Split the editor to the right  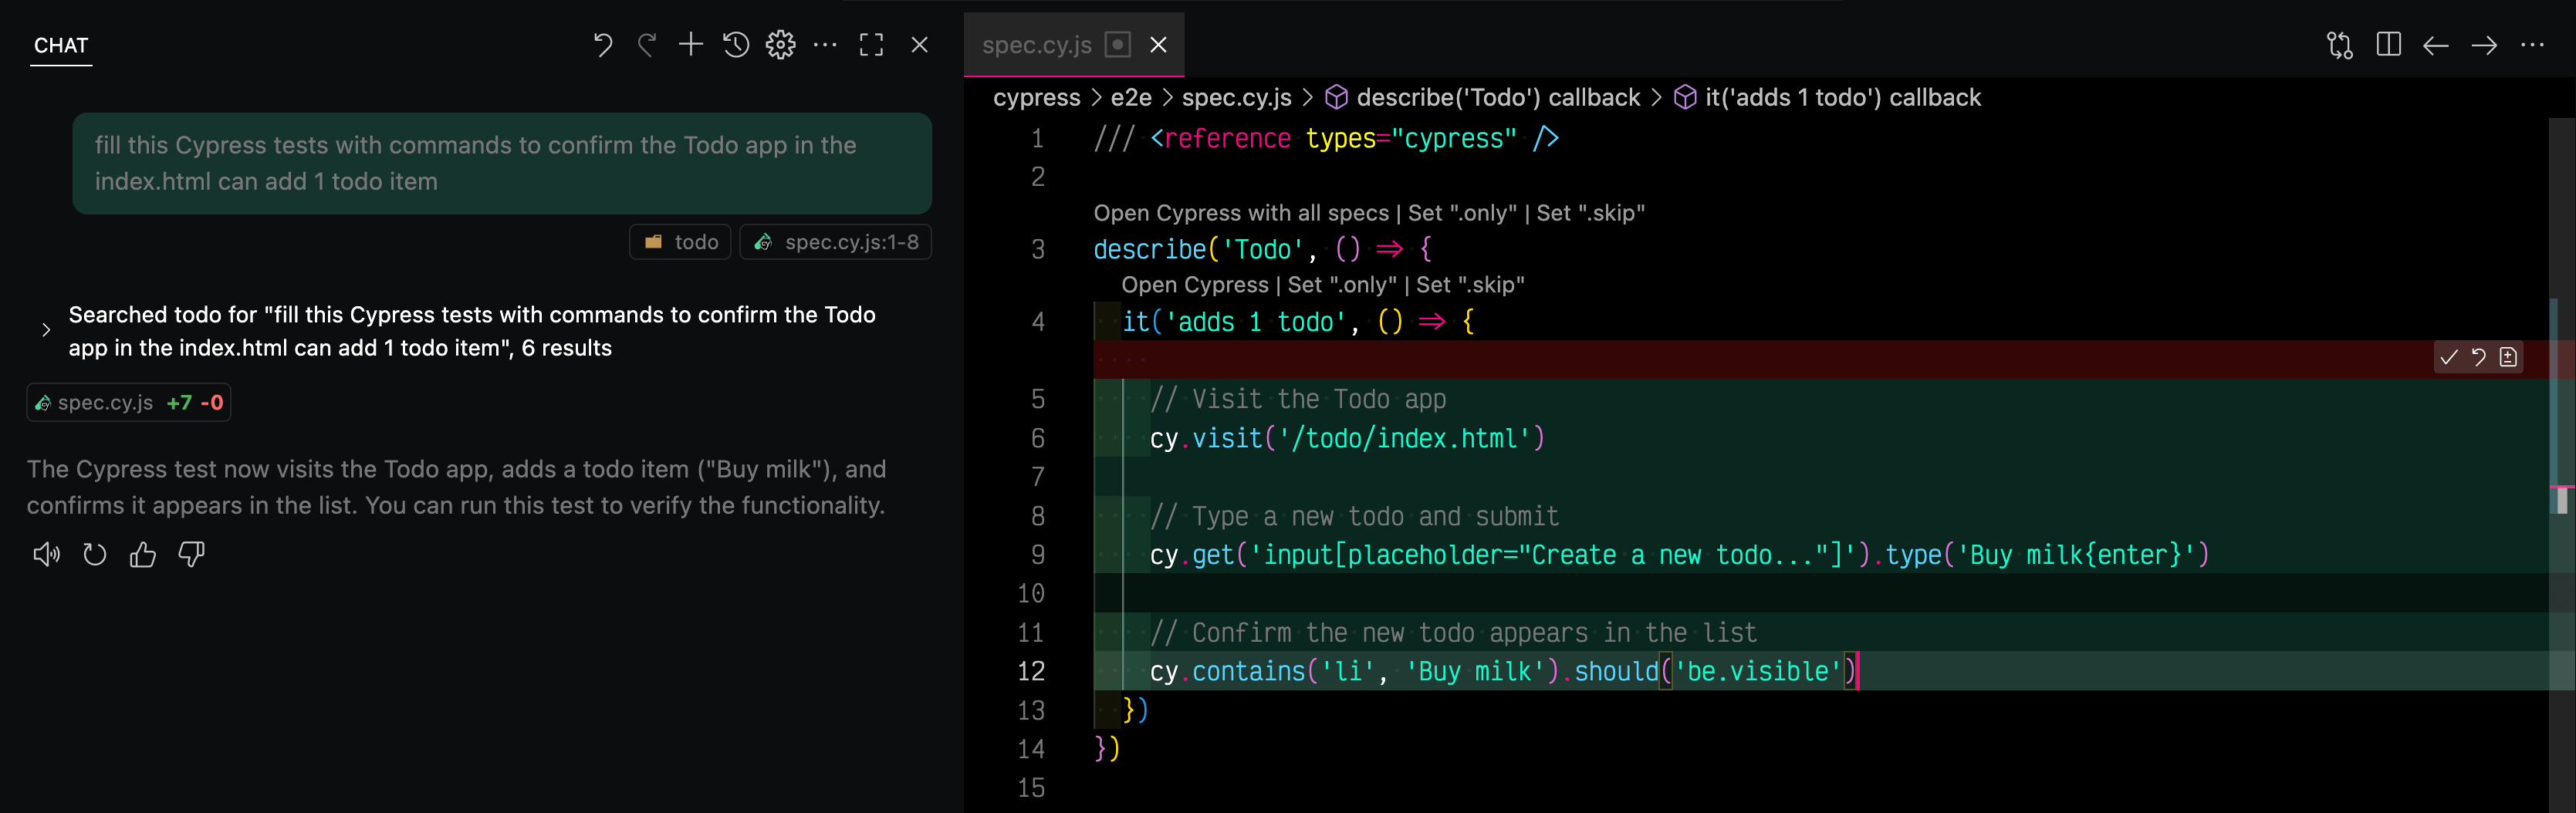(2388, 45)
